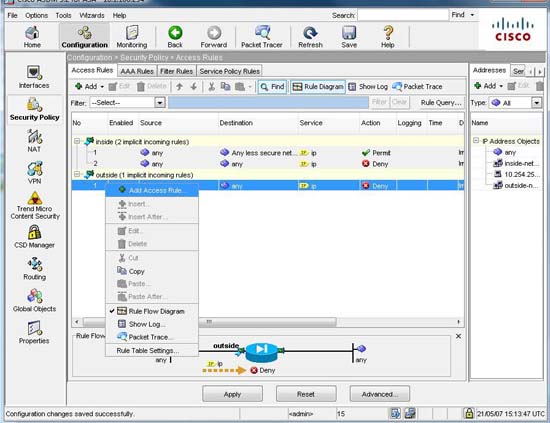Click the Advanced button
The height and width of the screenshot is (423, 550).
click(x=380, y=394)
